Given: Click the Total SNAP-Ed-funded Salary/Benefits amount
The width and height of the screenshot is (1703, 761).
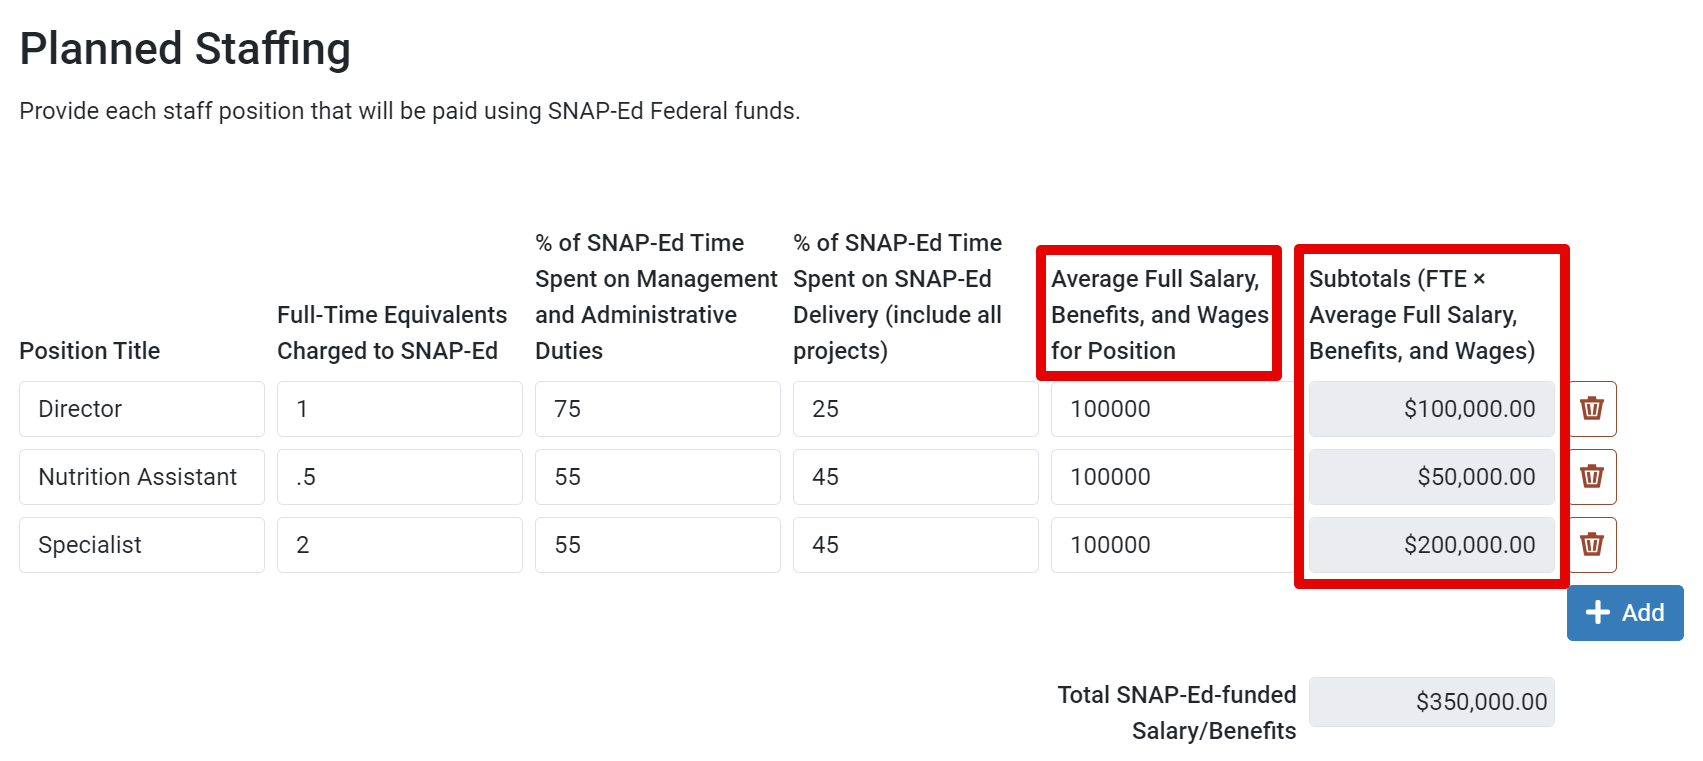Looking at the screenshot, I should pos(1431,701).
